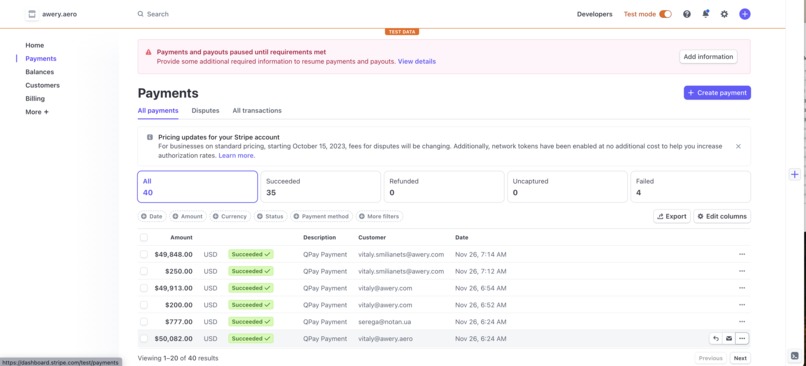
Task: Click the Add information button
Action: [x=708, y=57]
